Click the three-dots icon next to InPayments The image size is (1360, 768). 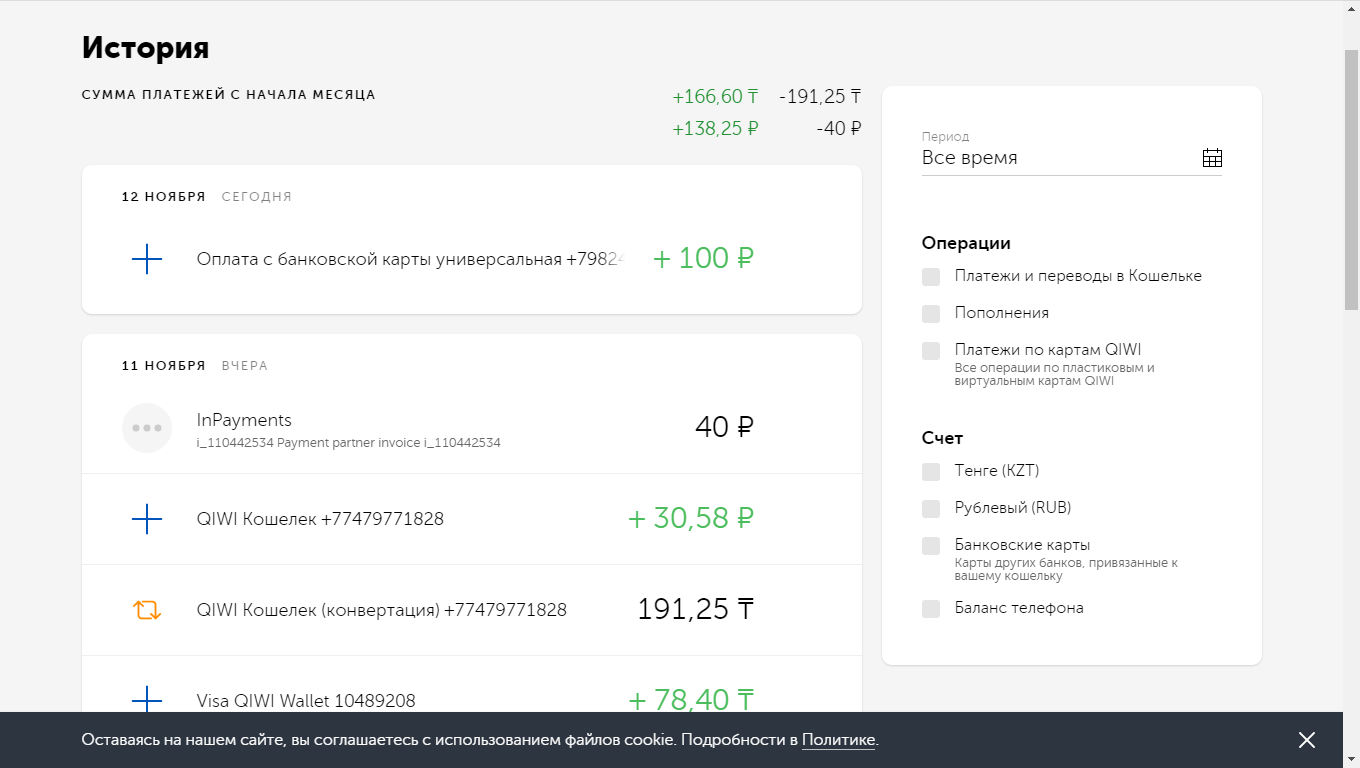(147, 428)
